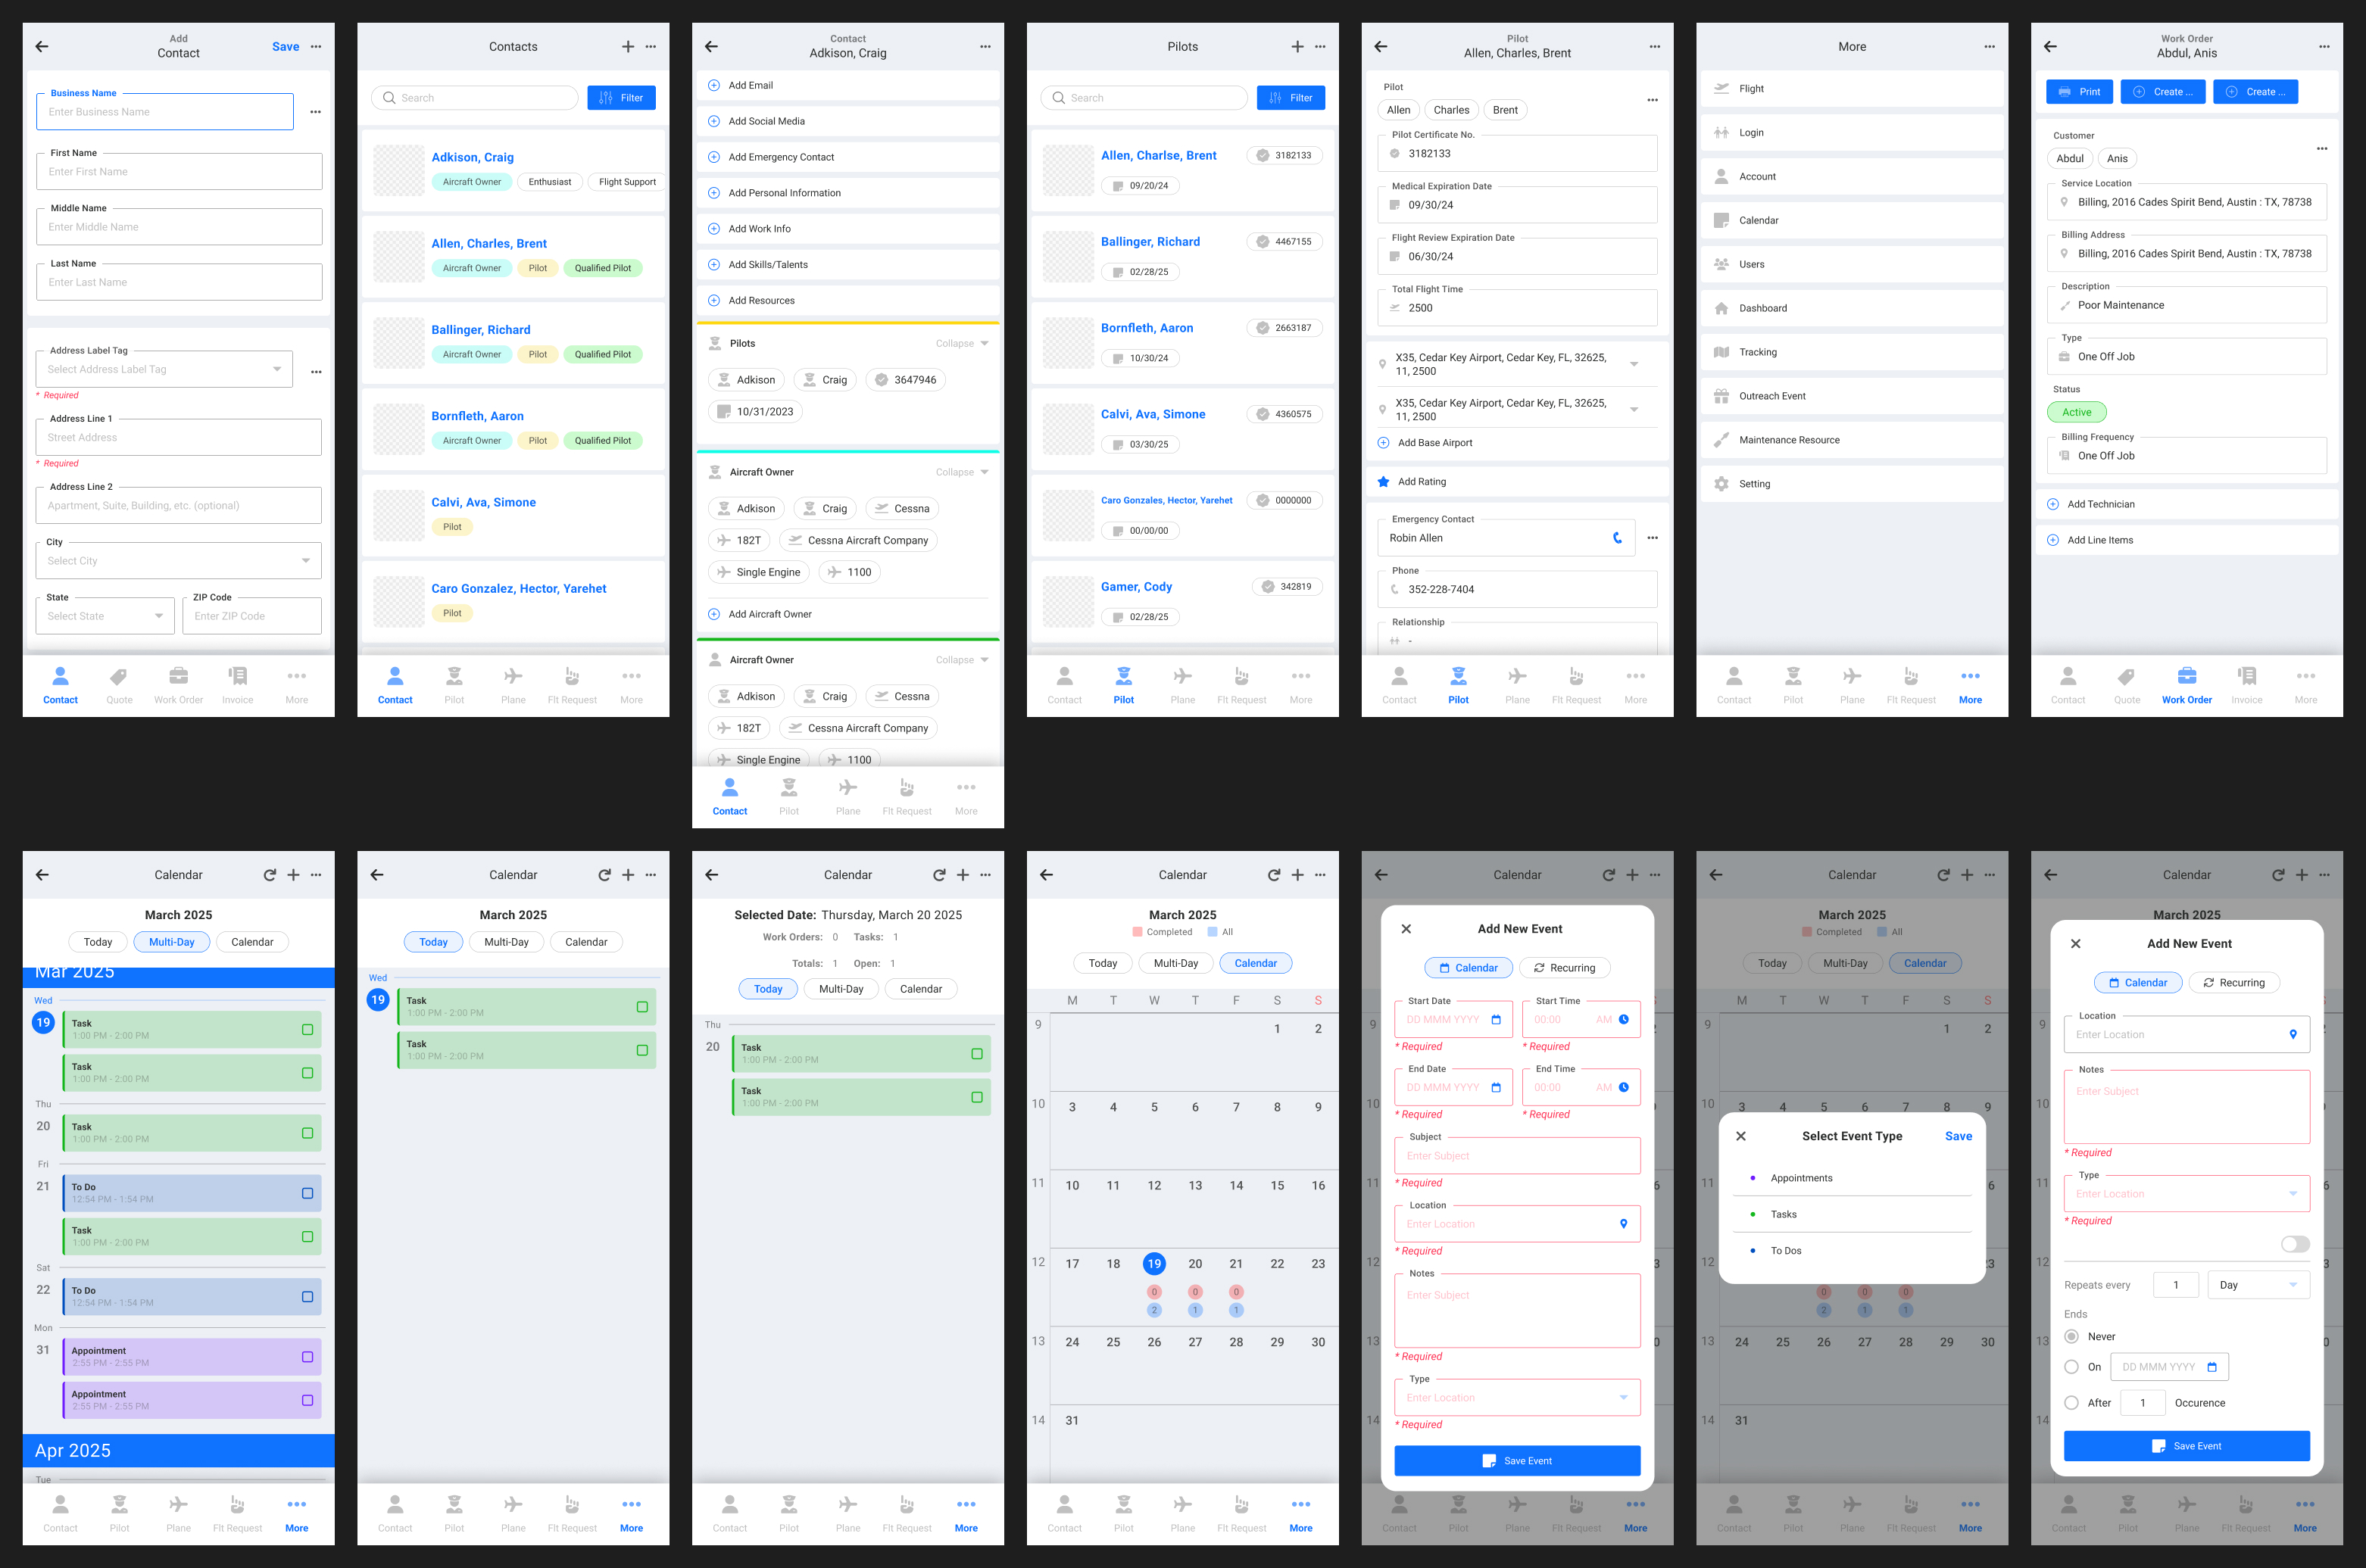The height and width of the screenshot is (1568, 2366).
Task: Click the plus icon in Contacts header
Action: pyautogui.click(x=628, y=47)
